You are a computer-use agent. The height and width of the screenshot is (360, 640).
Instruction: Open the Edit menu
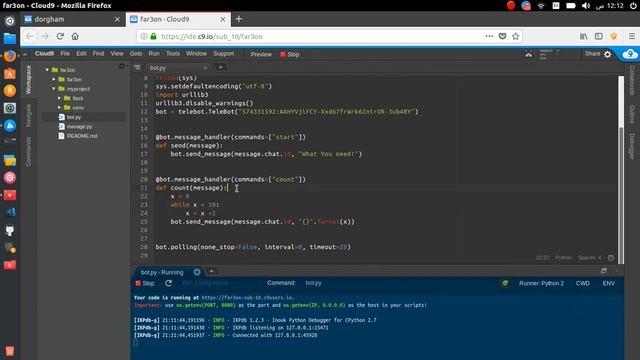point(81,54)
